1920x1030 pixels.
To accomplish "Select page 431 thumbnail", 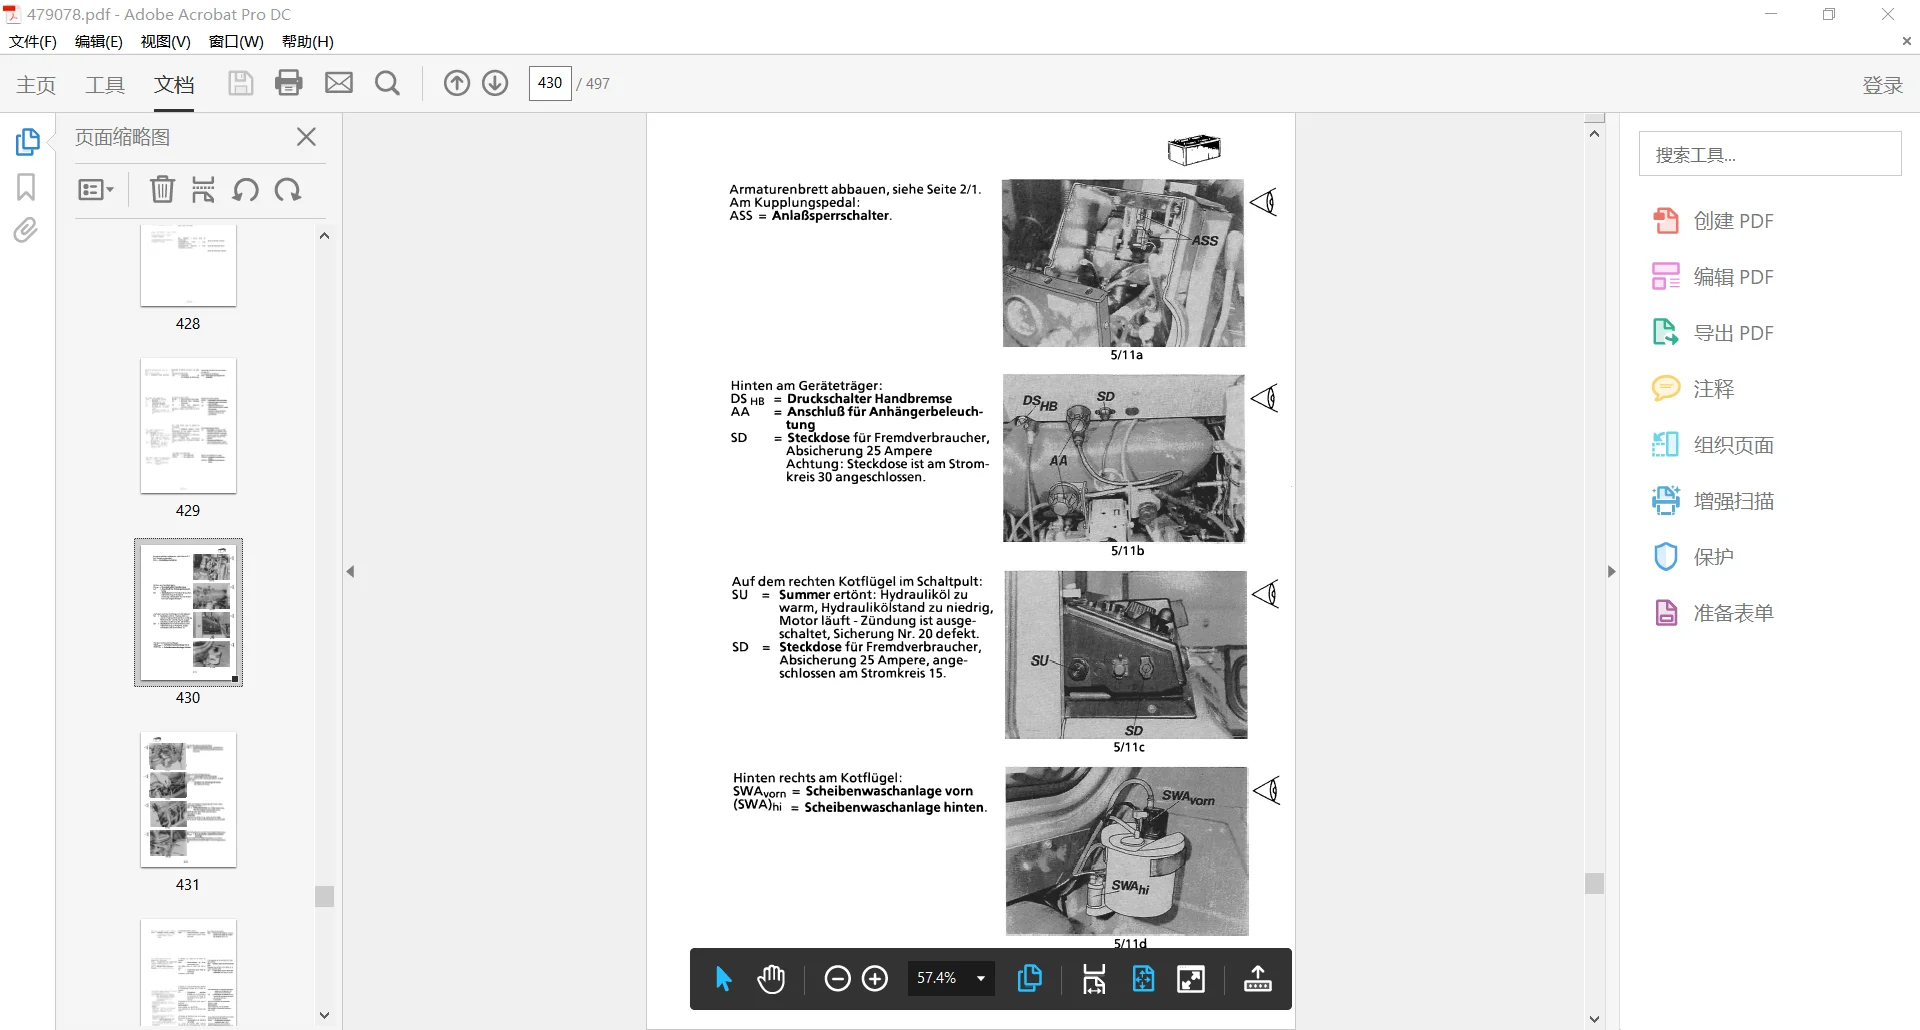I will pyautogui.click(x=188, y=800).
